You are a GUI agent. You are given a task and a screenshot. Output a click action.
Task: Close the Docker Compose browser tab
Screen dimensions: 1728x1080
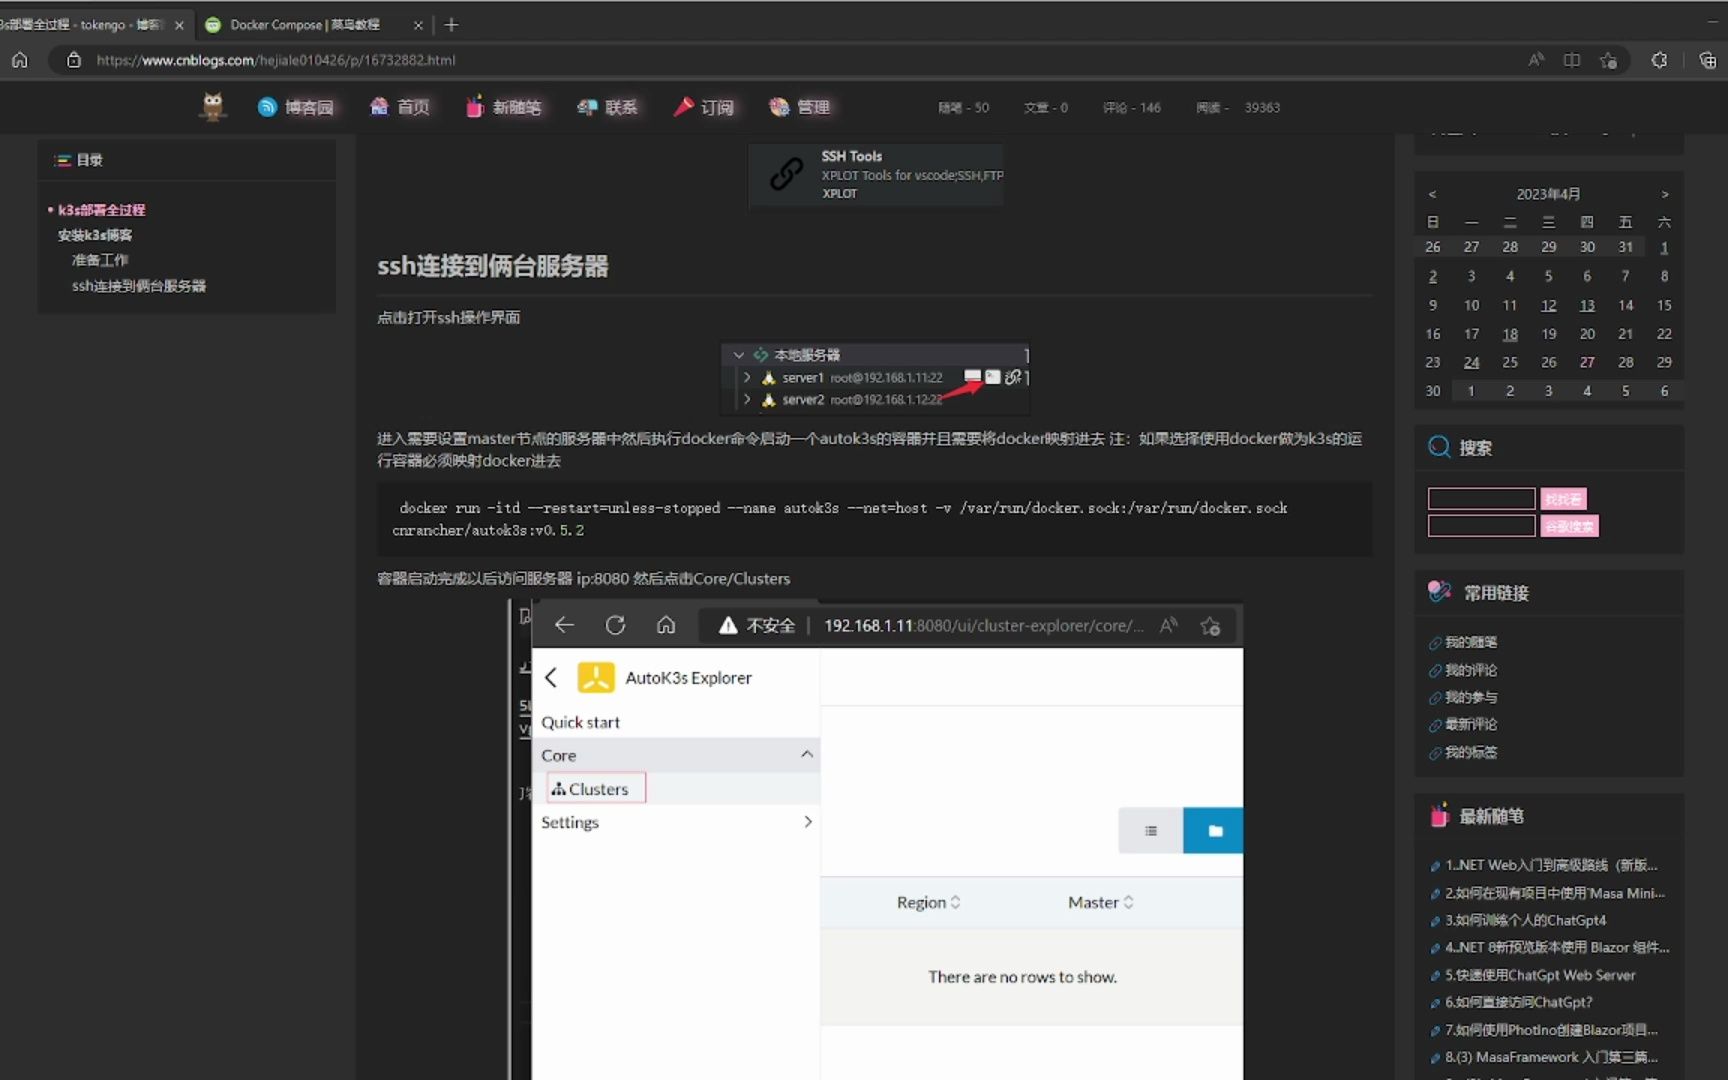coord(418,25)
